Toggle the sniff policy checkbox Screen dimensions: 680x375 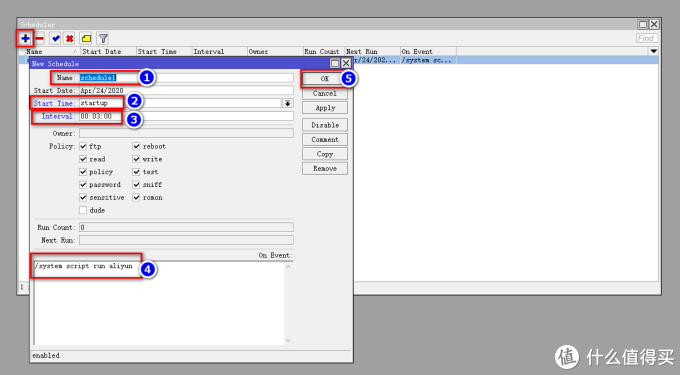(136, 185)
